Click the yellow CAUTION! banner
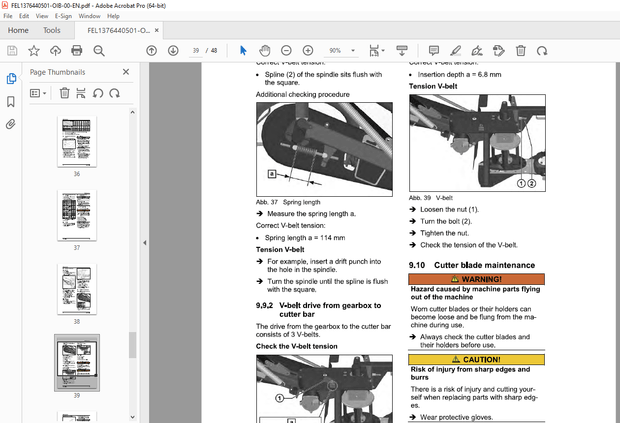Viewport: 620px width, 423px height. [476, 359]
